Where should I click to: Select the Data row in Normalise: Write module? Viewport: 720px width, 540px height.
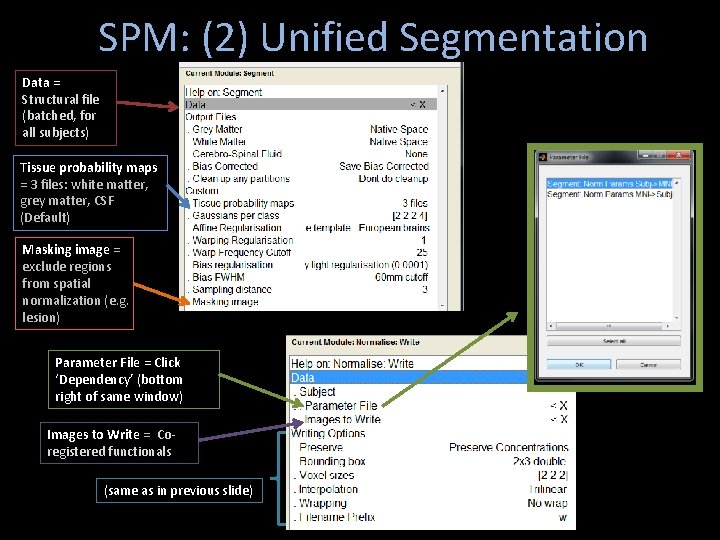(409, 378)
